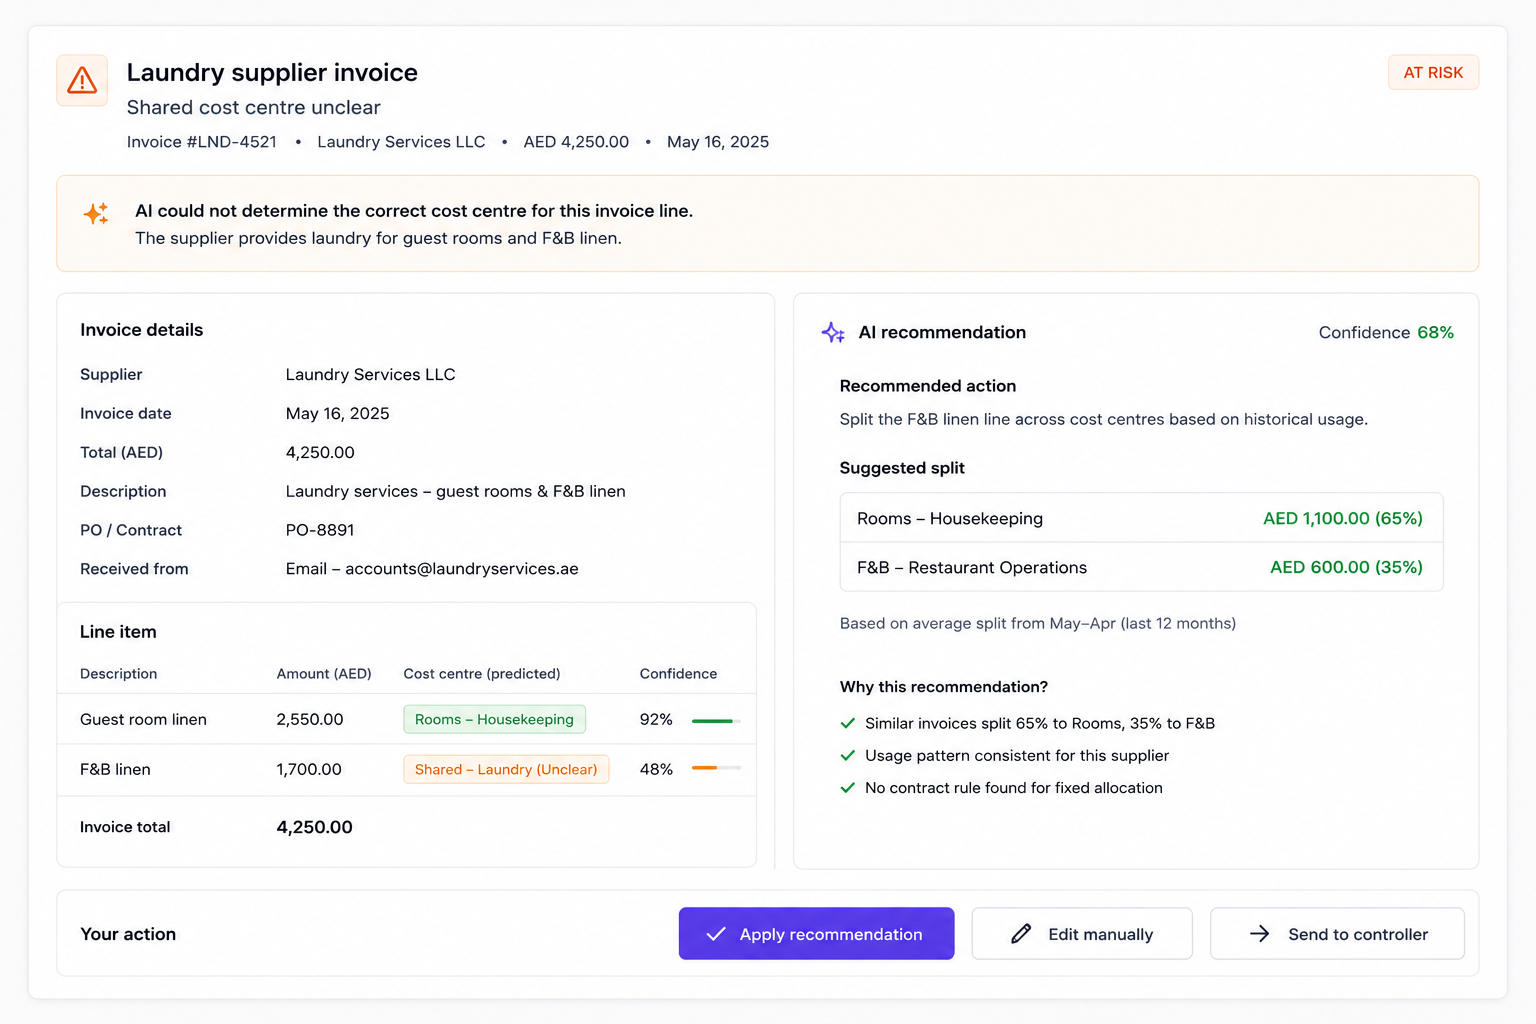Send invoice to controller

[1337, 933]
